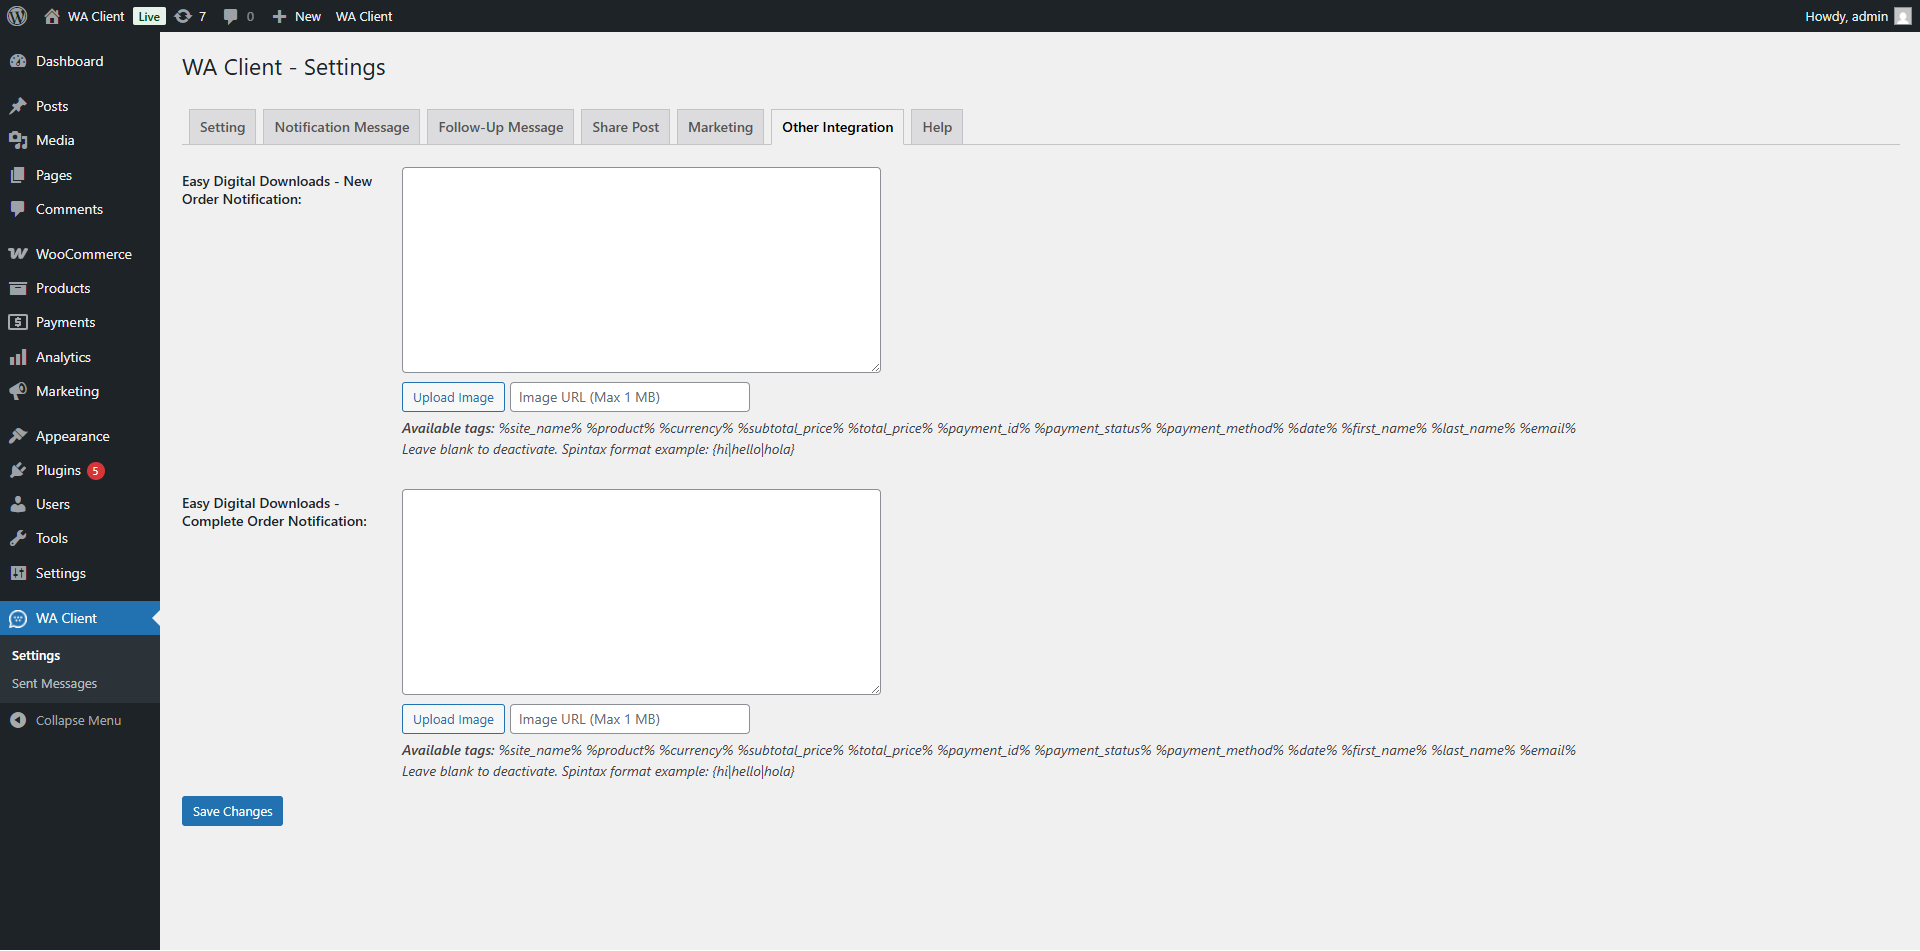
Task: Click the comments bubble icon in admin bar
Action: pyautogui.click(x=231, y=16)
